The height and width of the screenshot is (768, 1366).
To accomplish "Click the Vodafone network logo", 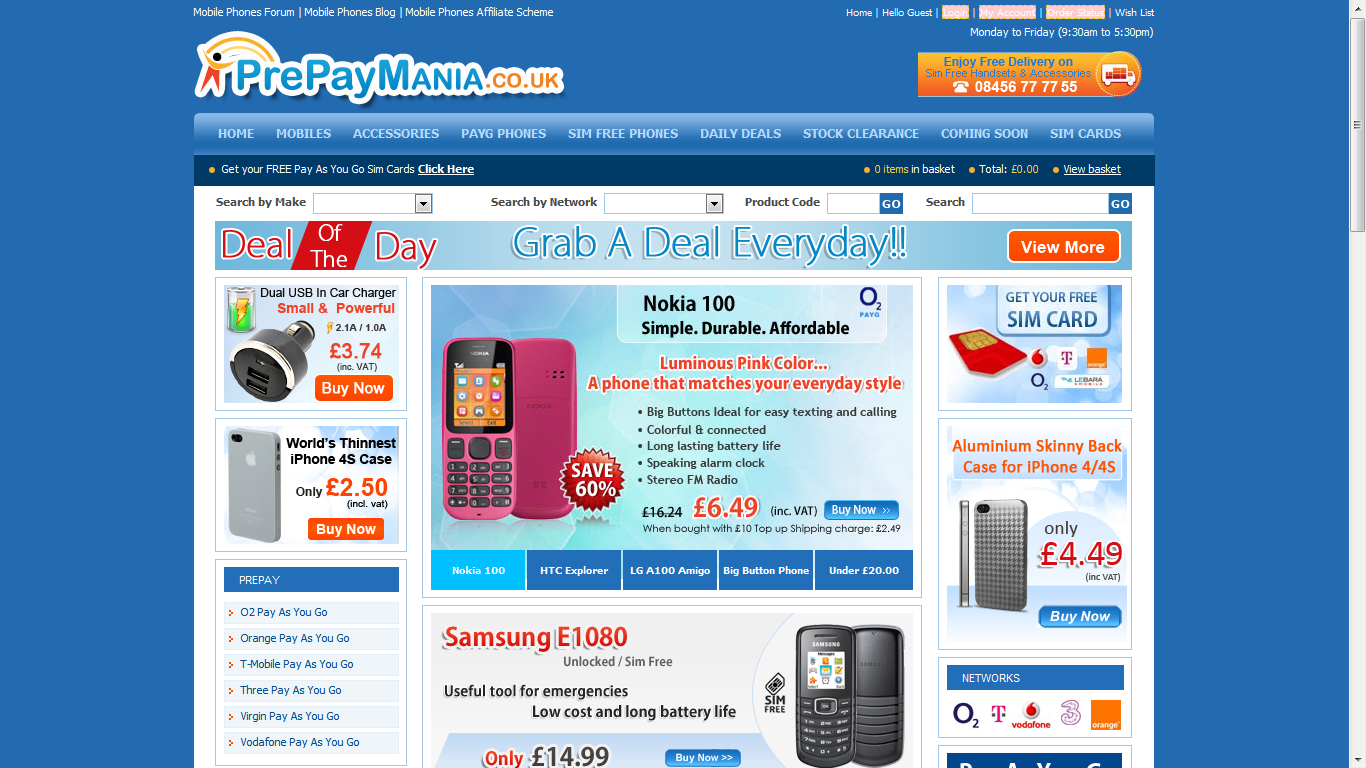I will coord(1031,714).
